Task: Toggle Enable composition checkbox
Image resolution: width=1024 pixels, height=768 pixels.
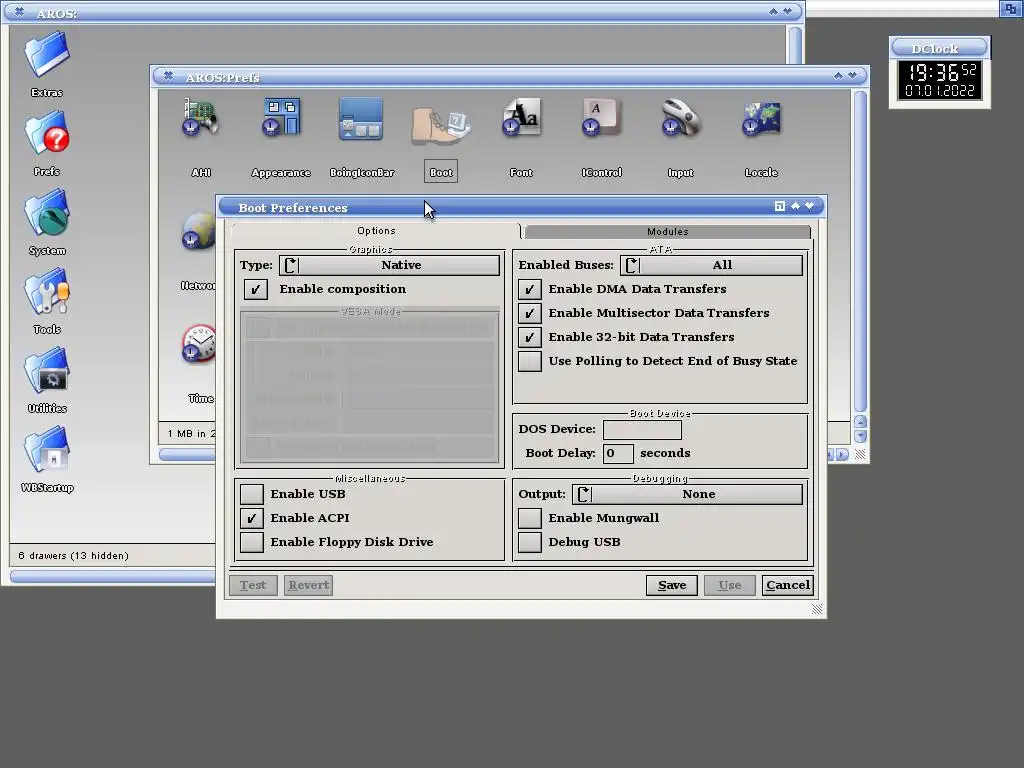Action: [255, 289]
